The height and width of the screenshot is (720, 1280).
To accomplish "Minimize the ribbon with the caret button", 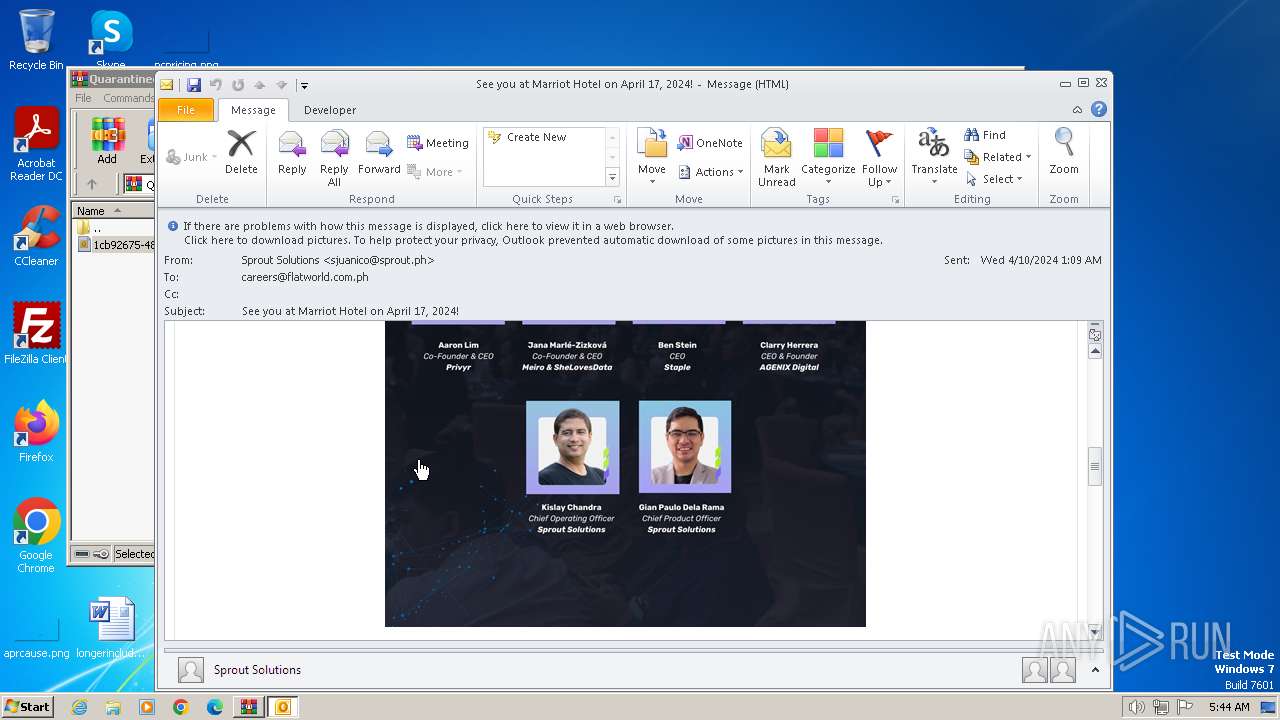I will coord(1077,110).
